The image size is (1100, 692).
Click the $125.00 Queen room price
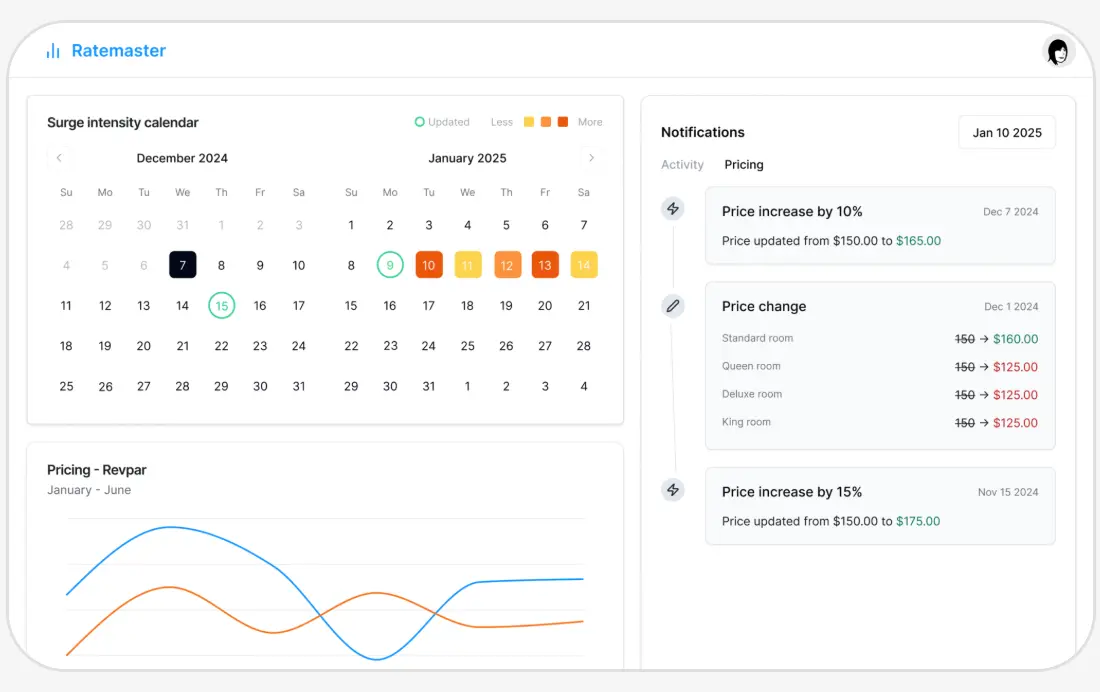coord(1016,366)
